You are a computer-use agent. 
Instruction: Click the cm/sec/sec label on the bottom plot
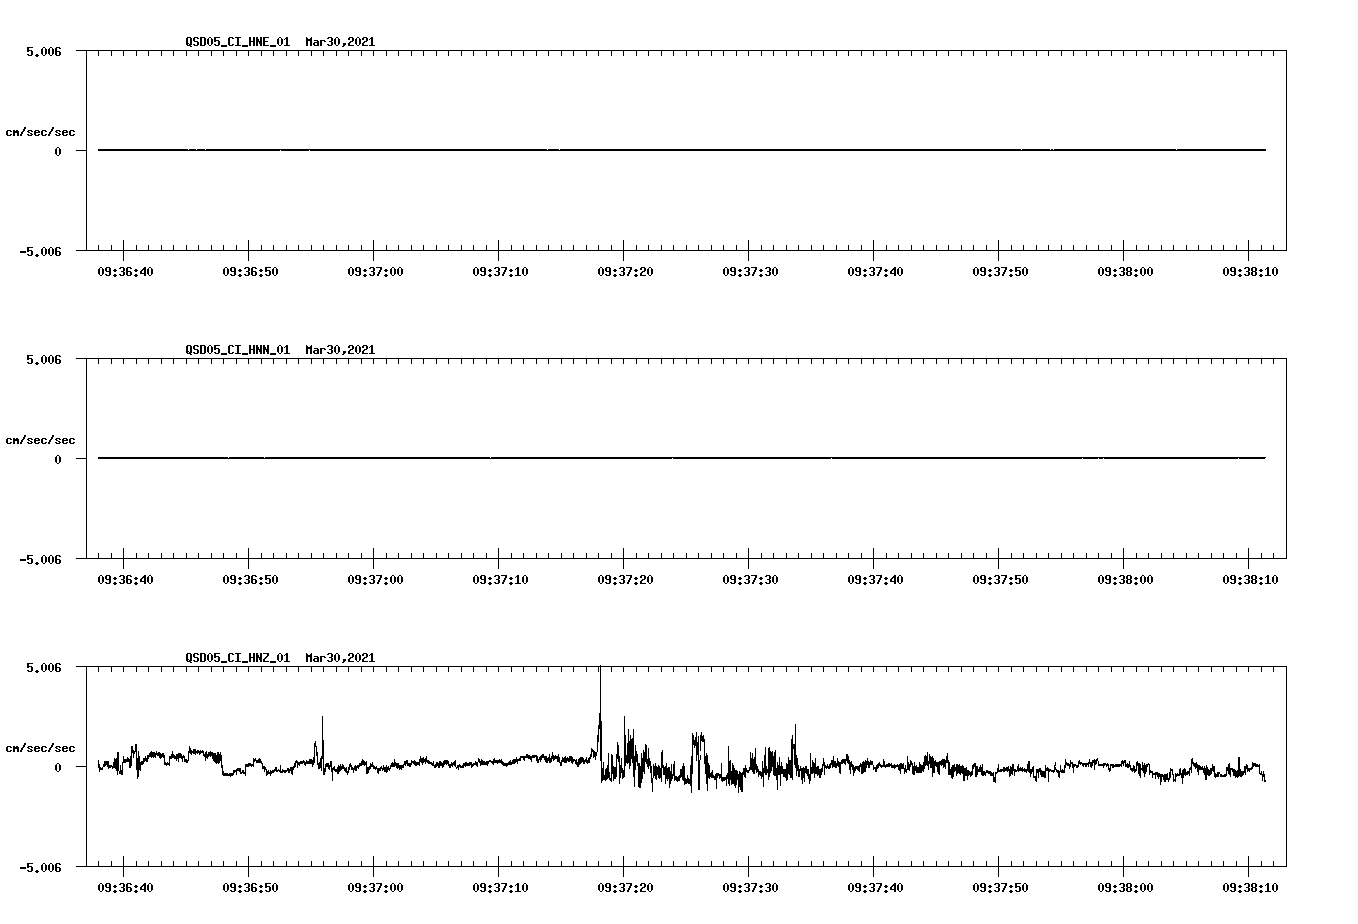pyautogui.click(x=40, y=746)
